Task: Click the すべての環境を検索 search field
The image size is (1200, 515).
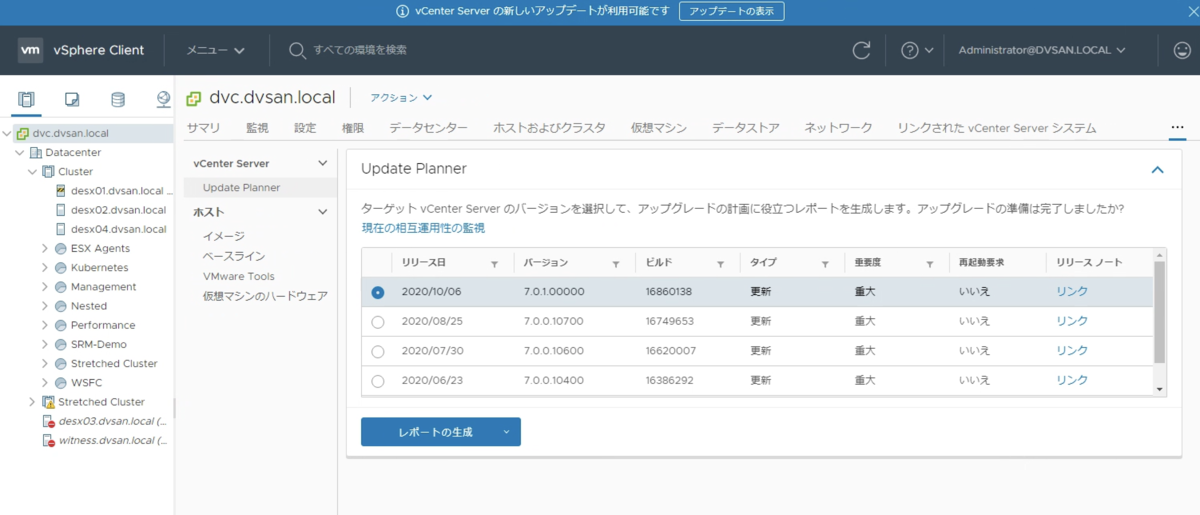Action: pos(360,50)
